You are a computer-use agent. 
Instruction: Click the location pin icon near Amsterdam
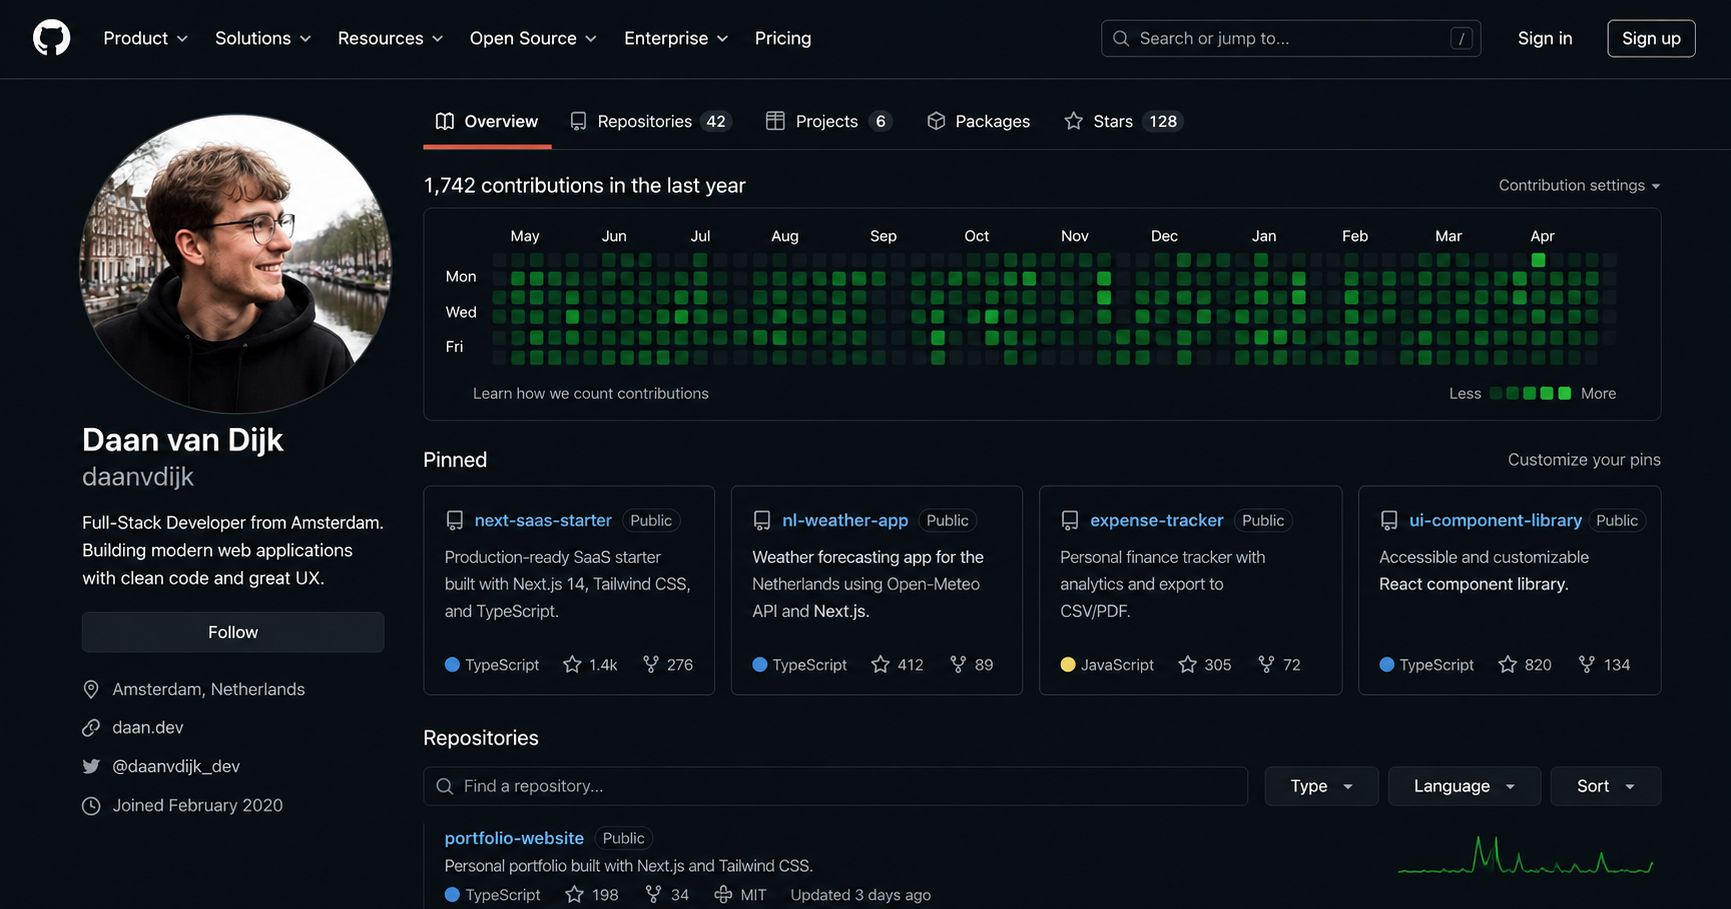(x=91, y=689)
